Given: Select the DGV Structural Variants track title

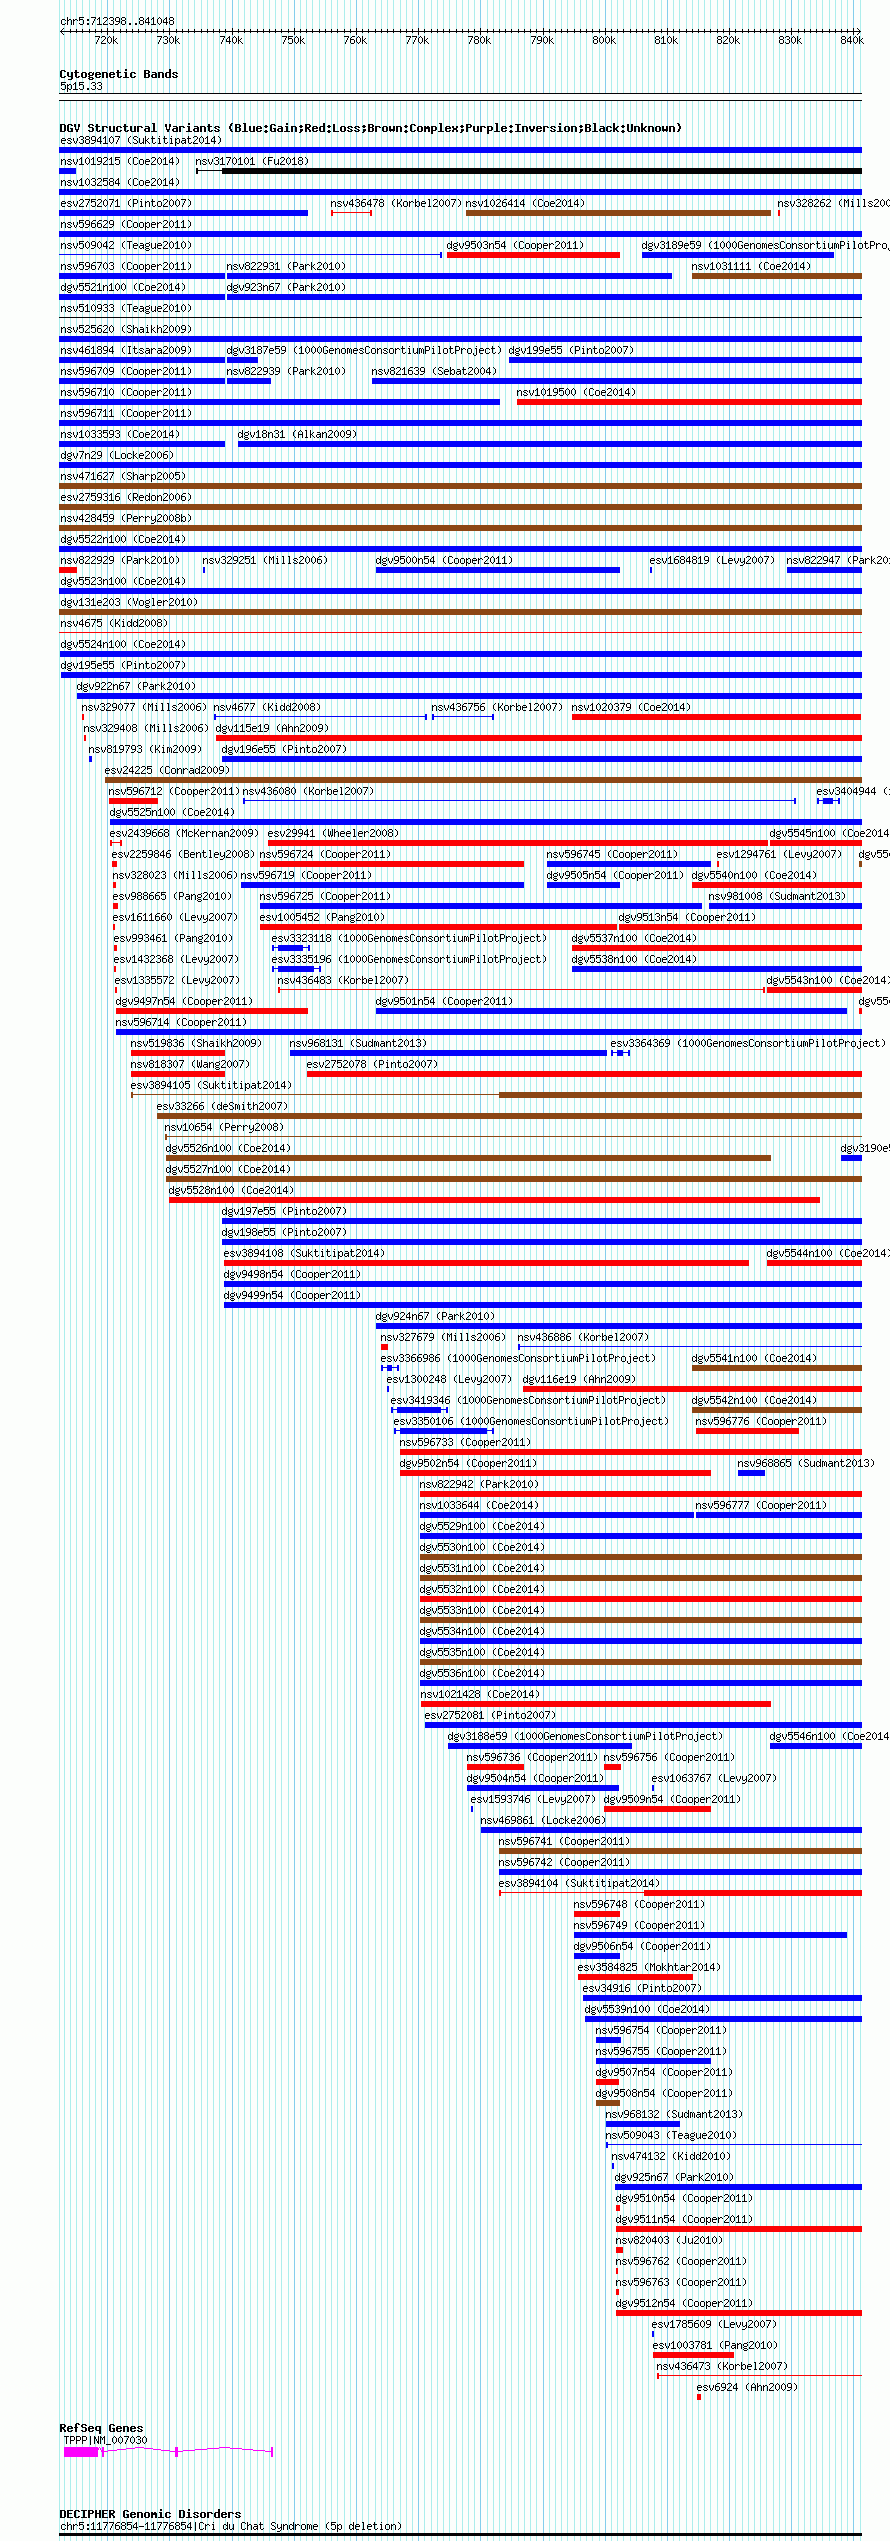Looking at the screenshot, I should click(370, 128).
